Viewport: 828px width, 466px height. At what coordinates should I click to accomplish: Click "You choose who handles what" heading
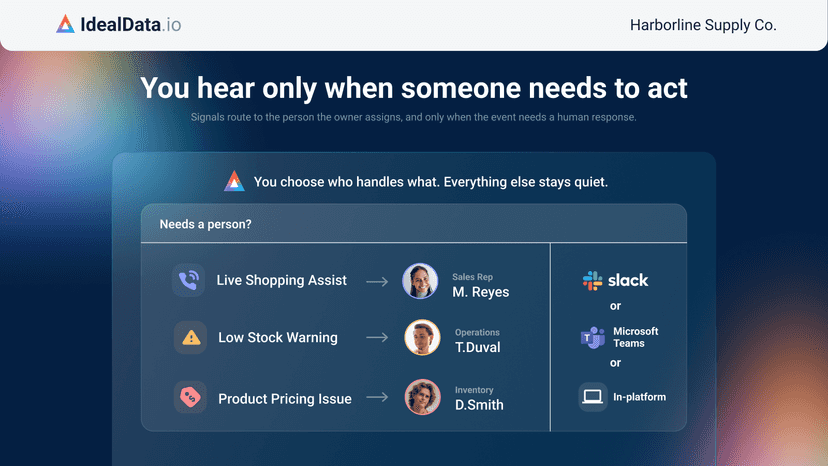click(x=430, y=182)
